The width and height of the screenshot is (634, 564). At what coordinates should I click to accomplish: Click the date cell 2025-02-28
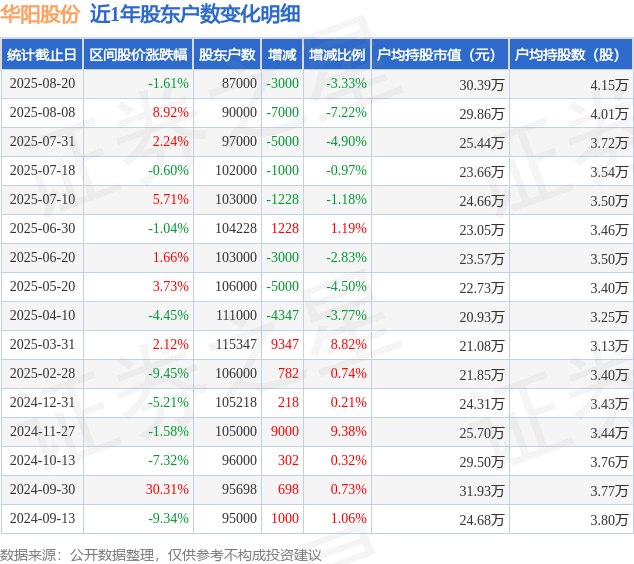[42, 373]
